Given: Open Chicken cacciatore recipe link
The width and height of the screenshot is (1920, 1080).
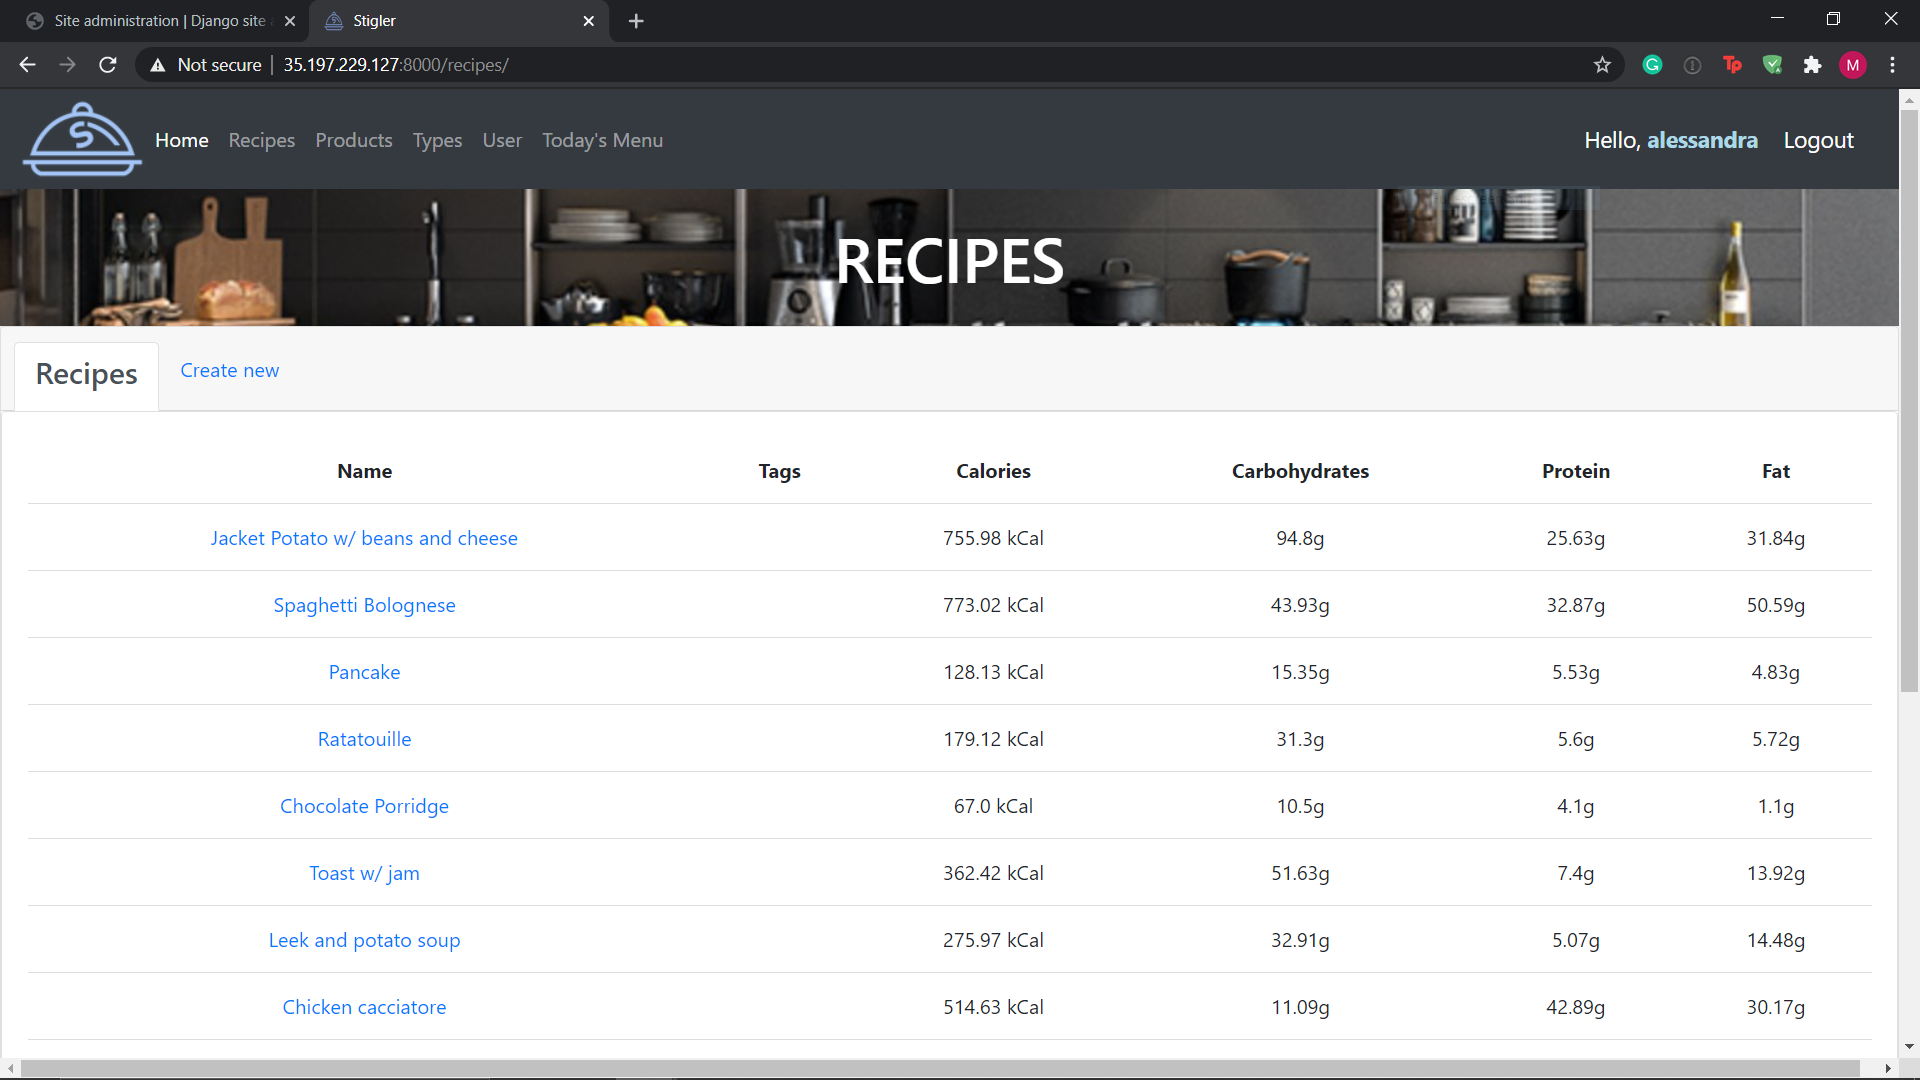Looking at the screenshot, I should (364, 1007).
